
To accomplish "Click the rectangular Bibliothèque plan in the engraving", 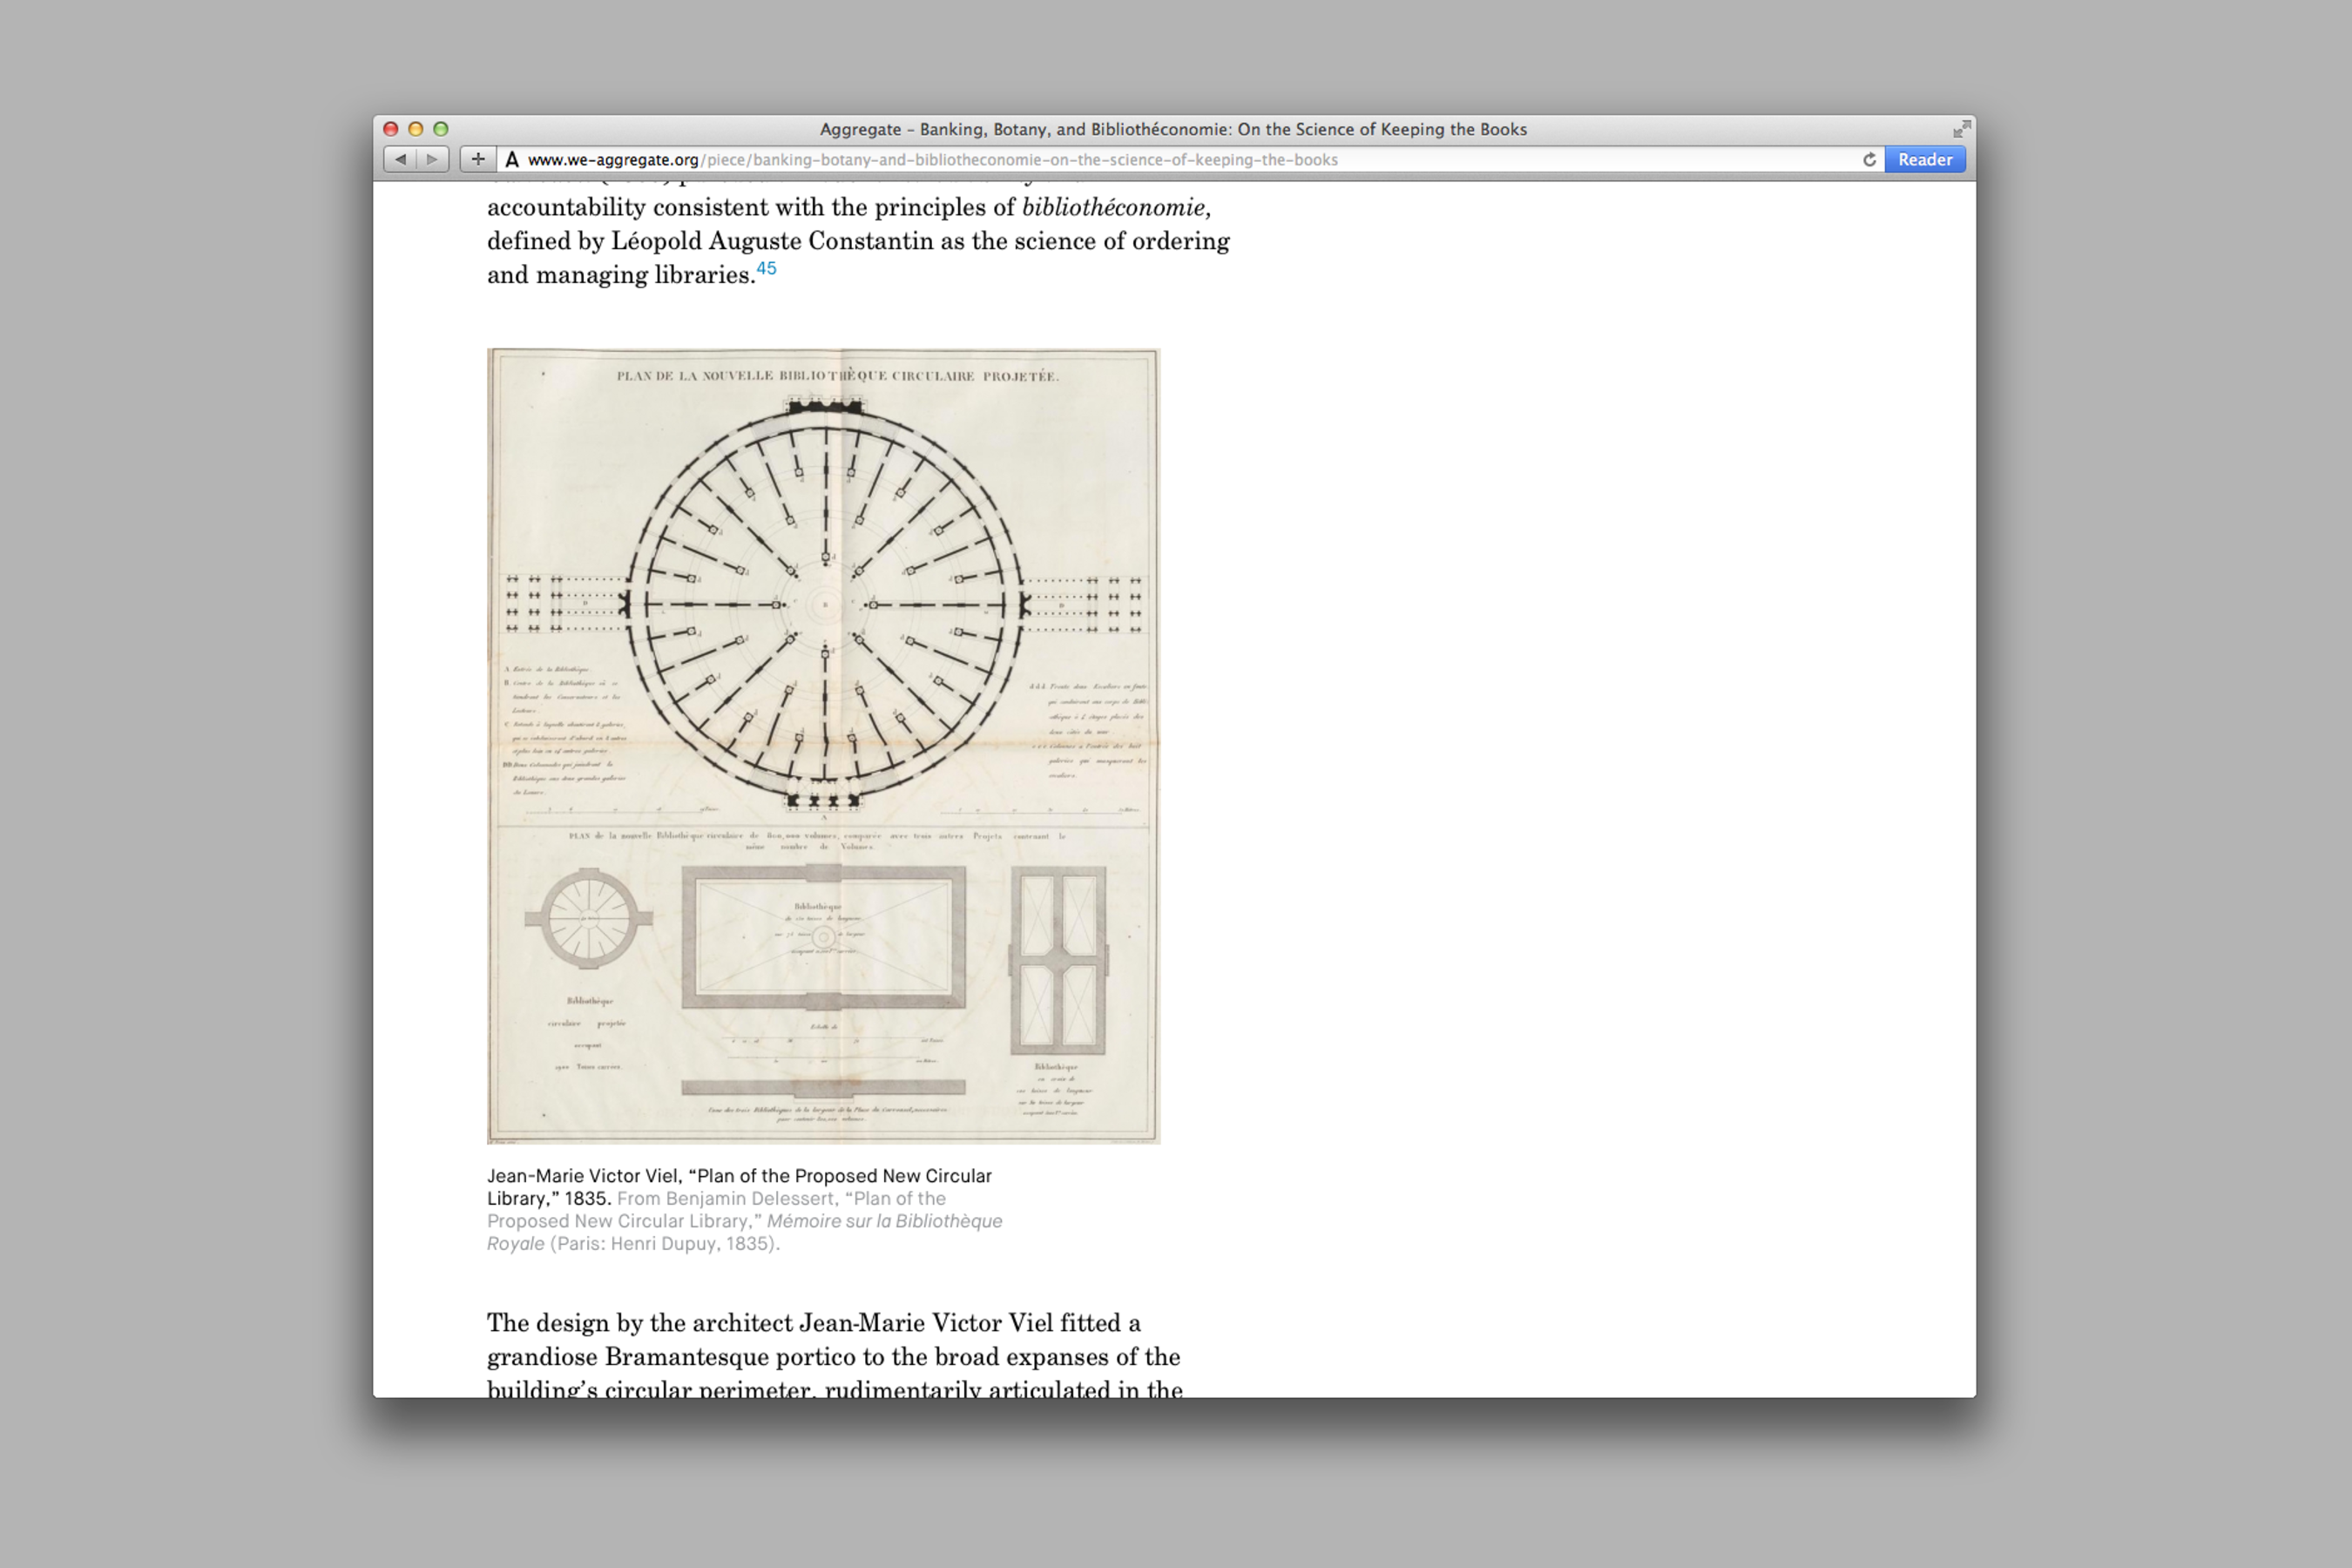I will coord(823,937).
